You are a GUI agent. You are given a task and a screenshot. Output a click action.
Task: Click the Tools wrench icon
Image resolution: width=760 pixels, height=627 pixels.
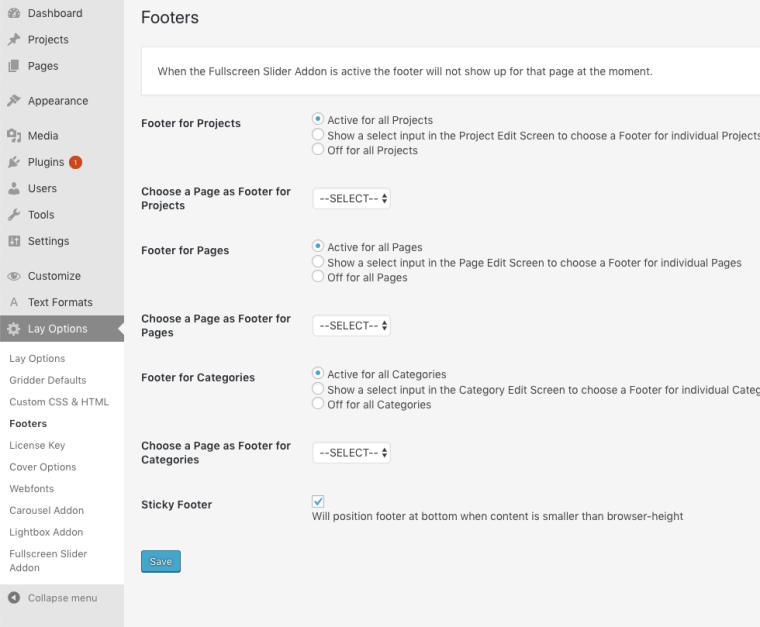[14, 215]
